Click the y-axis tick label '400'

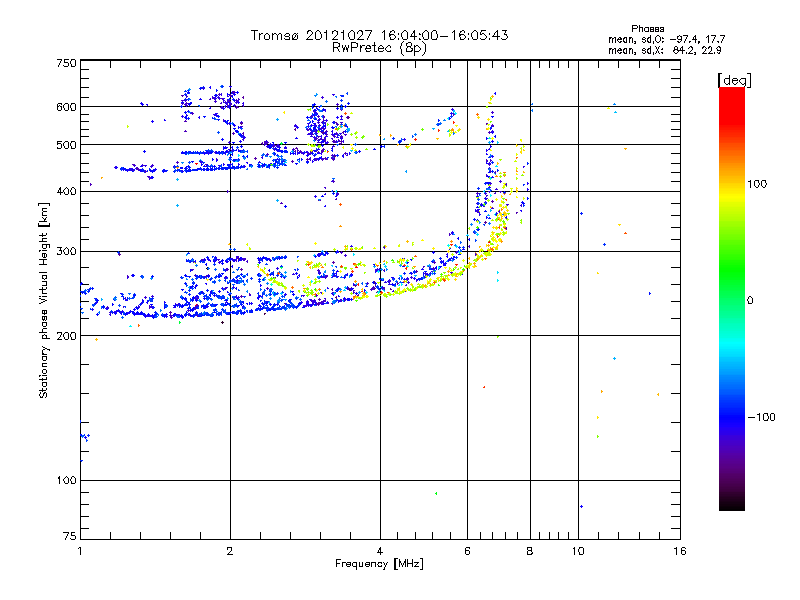click(66, 191)
